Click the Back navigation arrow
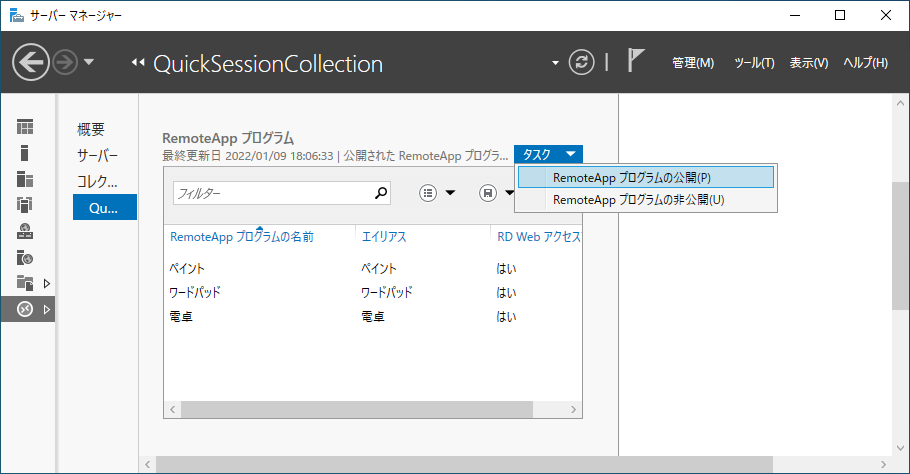This screenshot has height=474, width=910. point(31,62)
